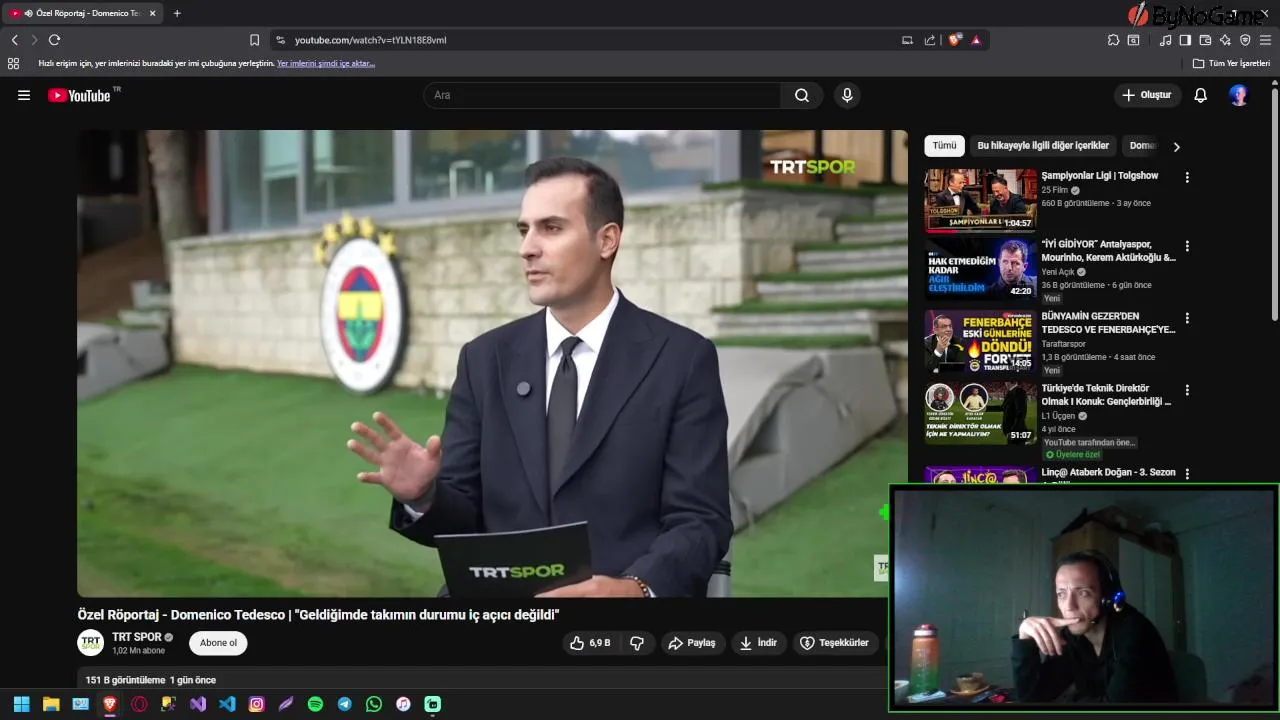The image size is (1280, 720).
Task: Click the "151 B görüntüleme 1 gün önce" text
Action: pos(151,680)
